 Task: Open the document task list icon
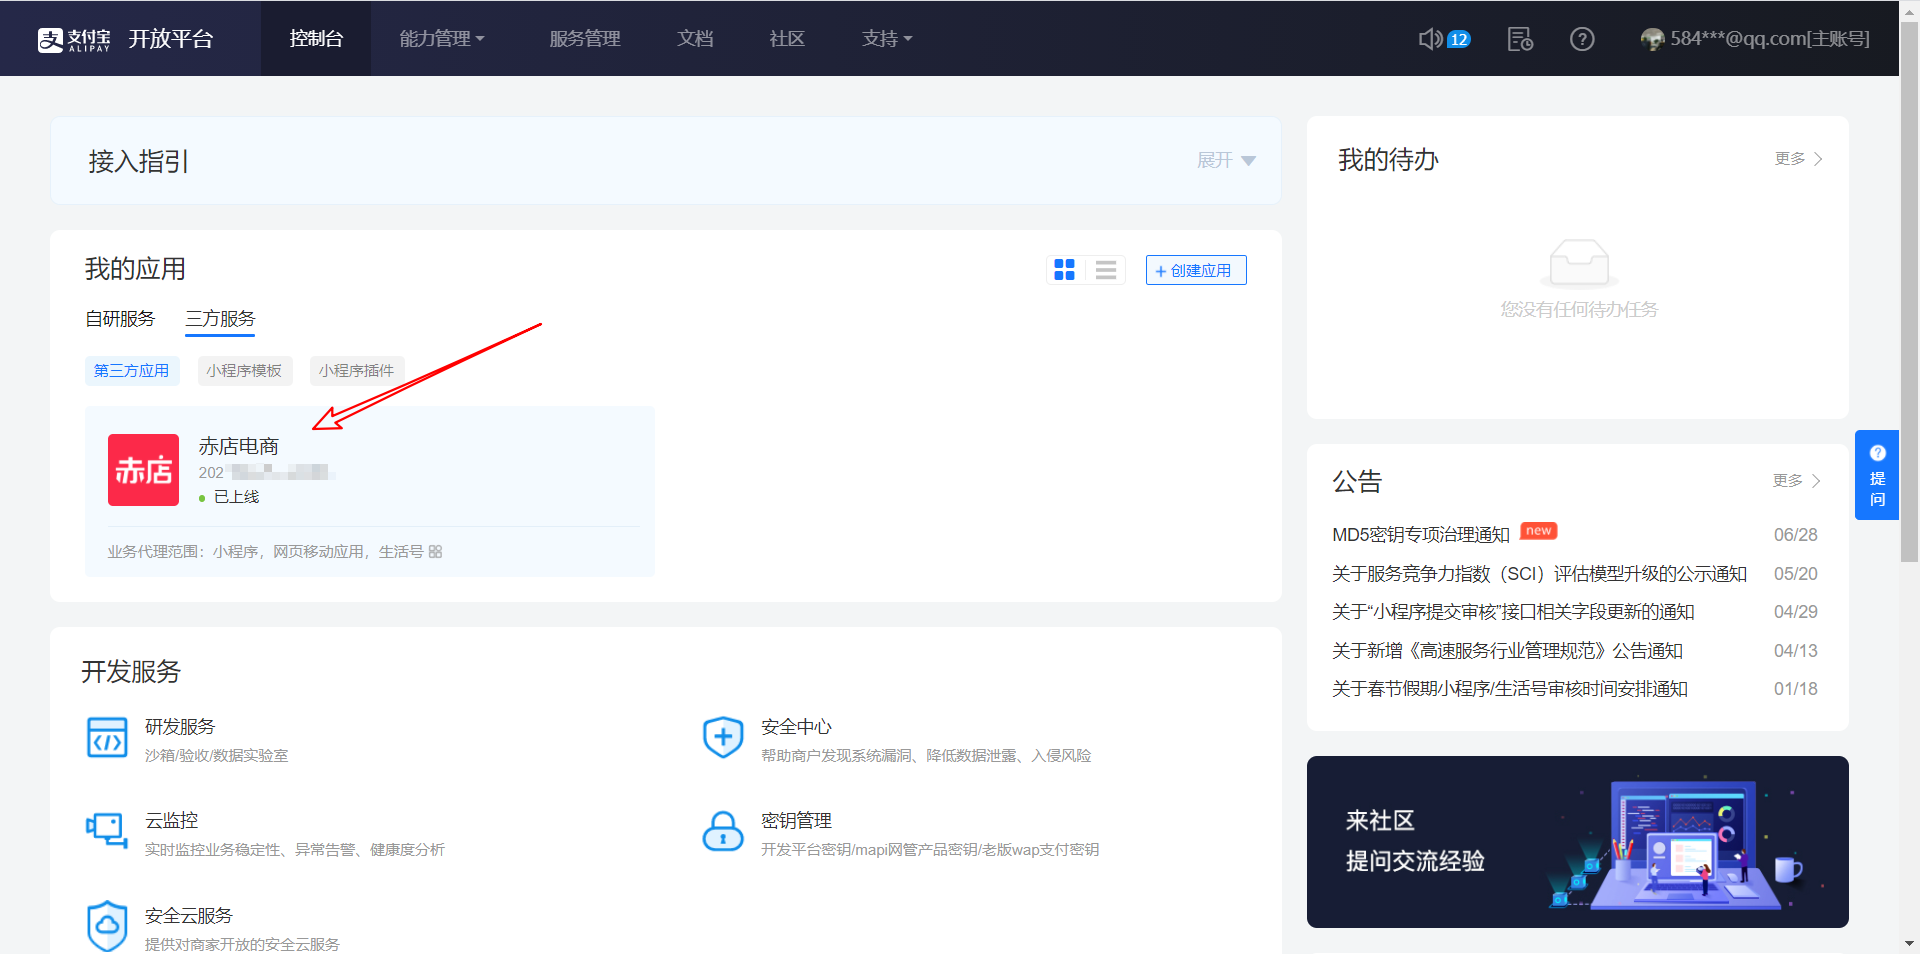pyautogui.click(x=1520, y=39)
